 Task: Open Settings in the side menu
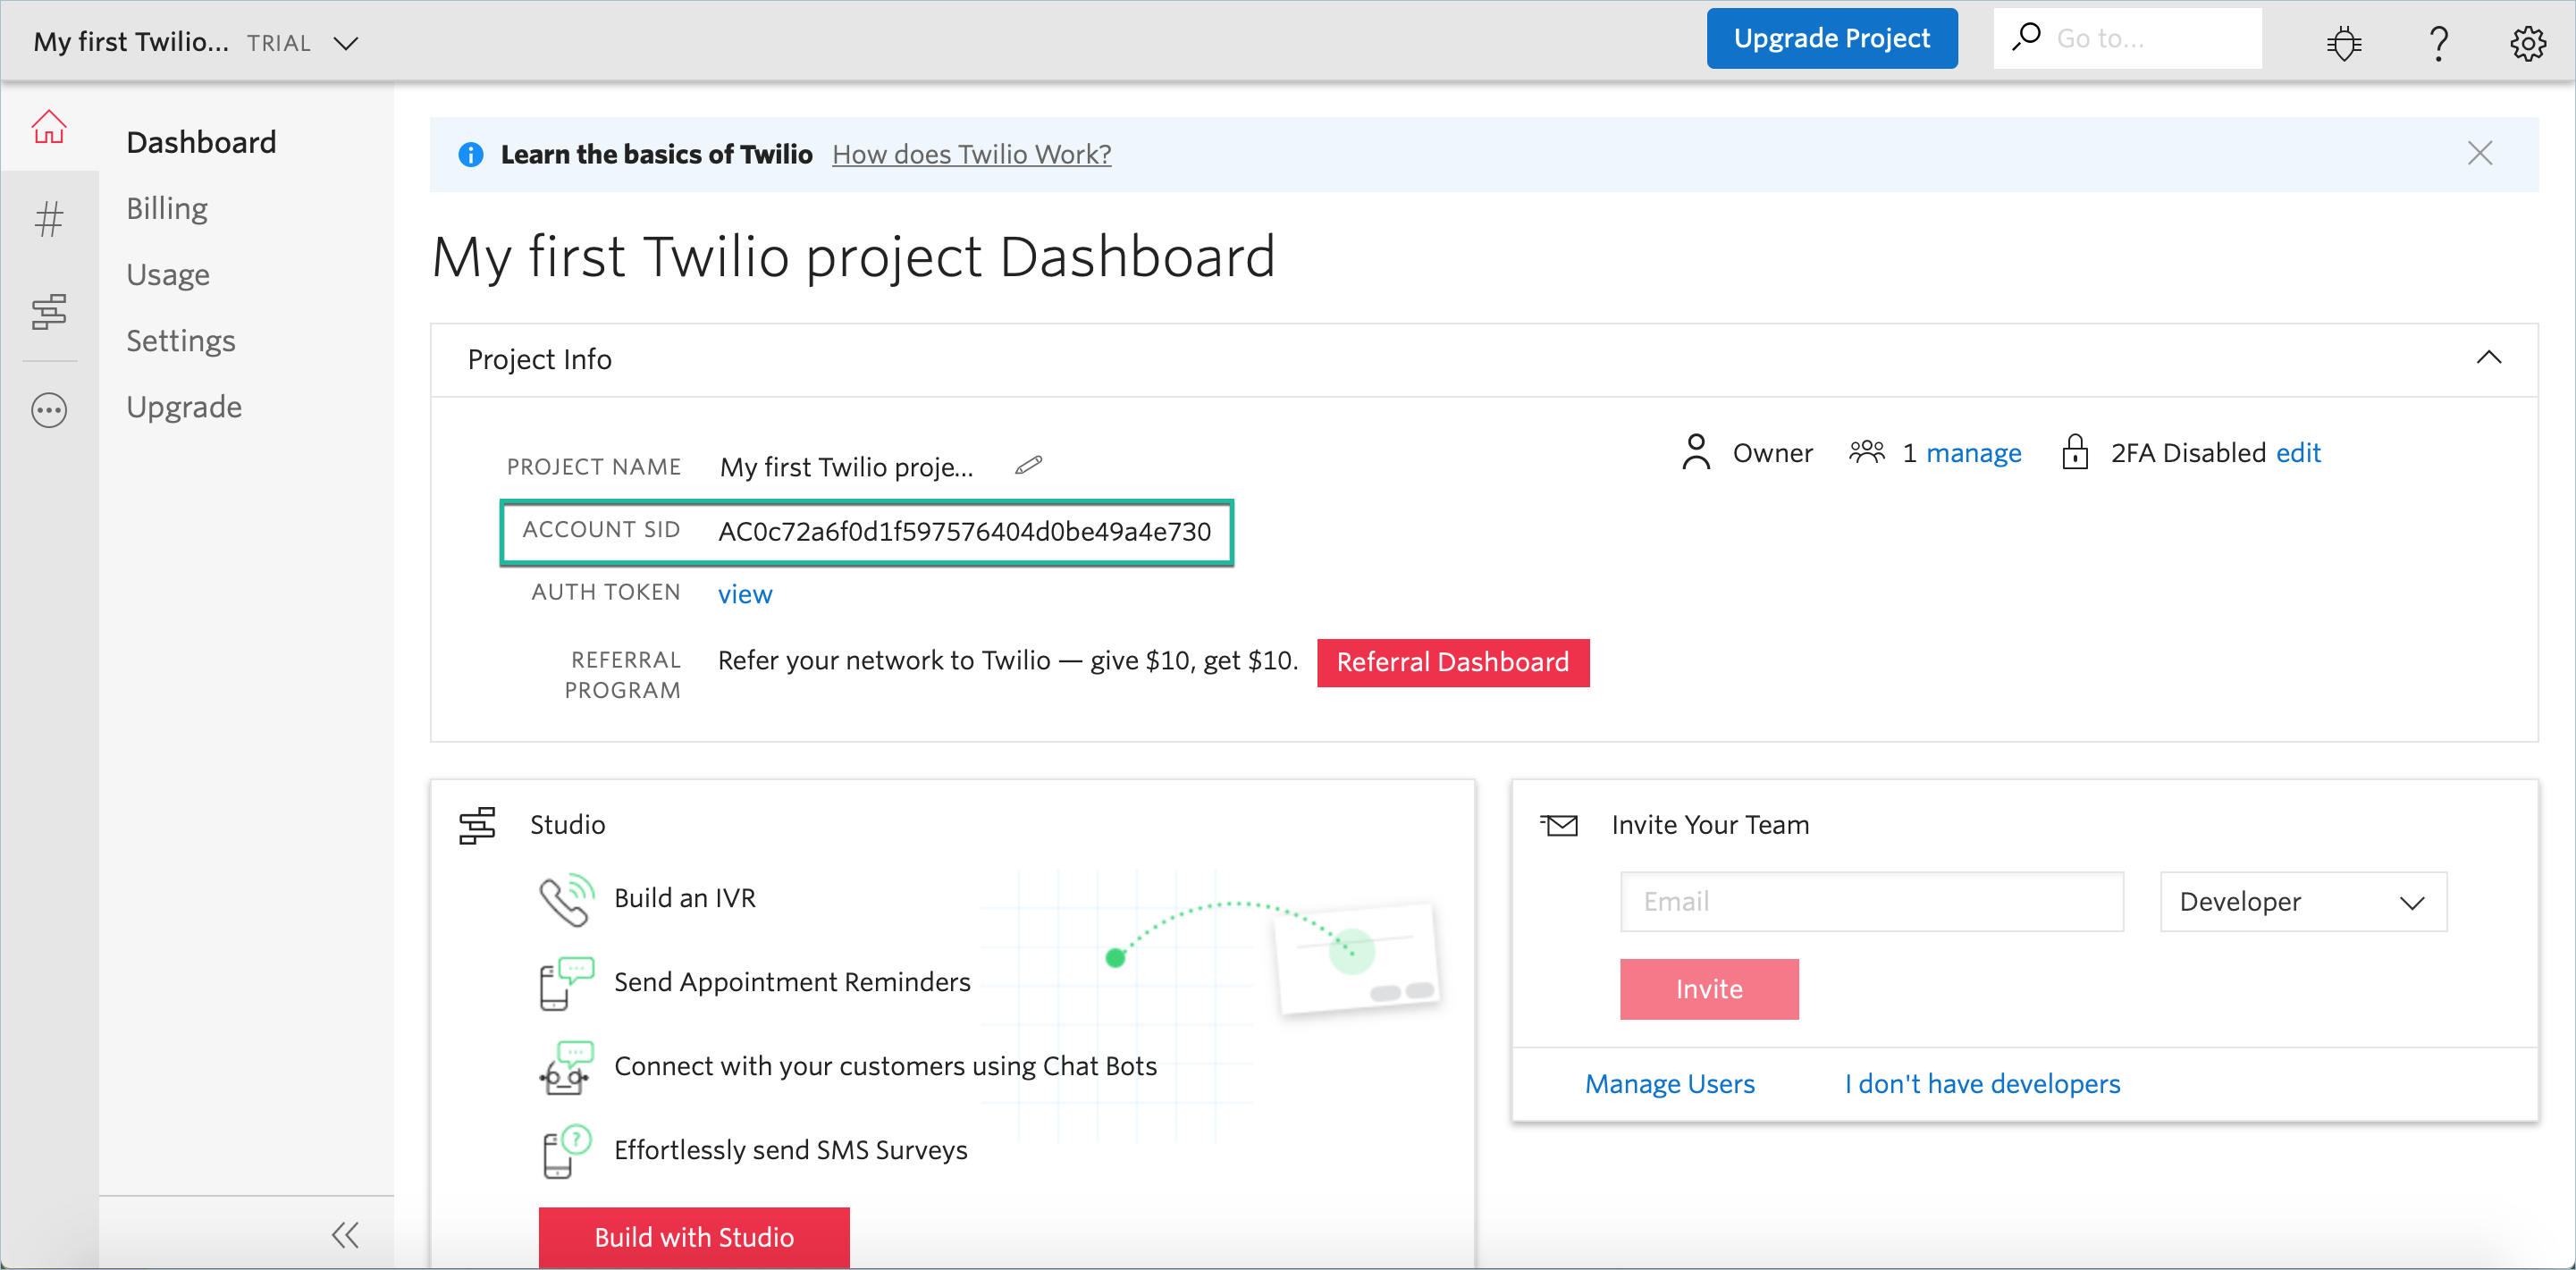click(x=181, y=340)
